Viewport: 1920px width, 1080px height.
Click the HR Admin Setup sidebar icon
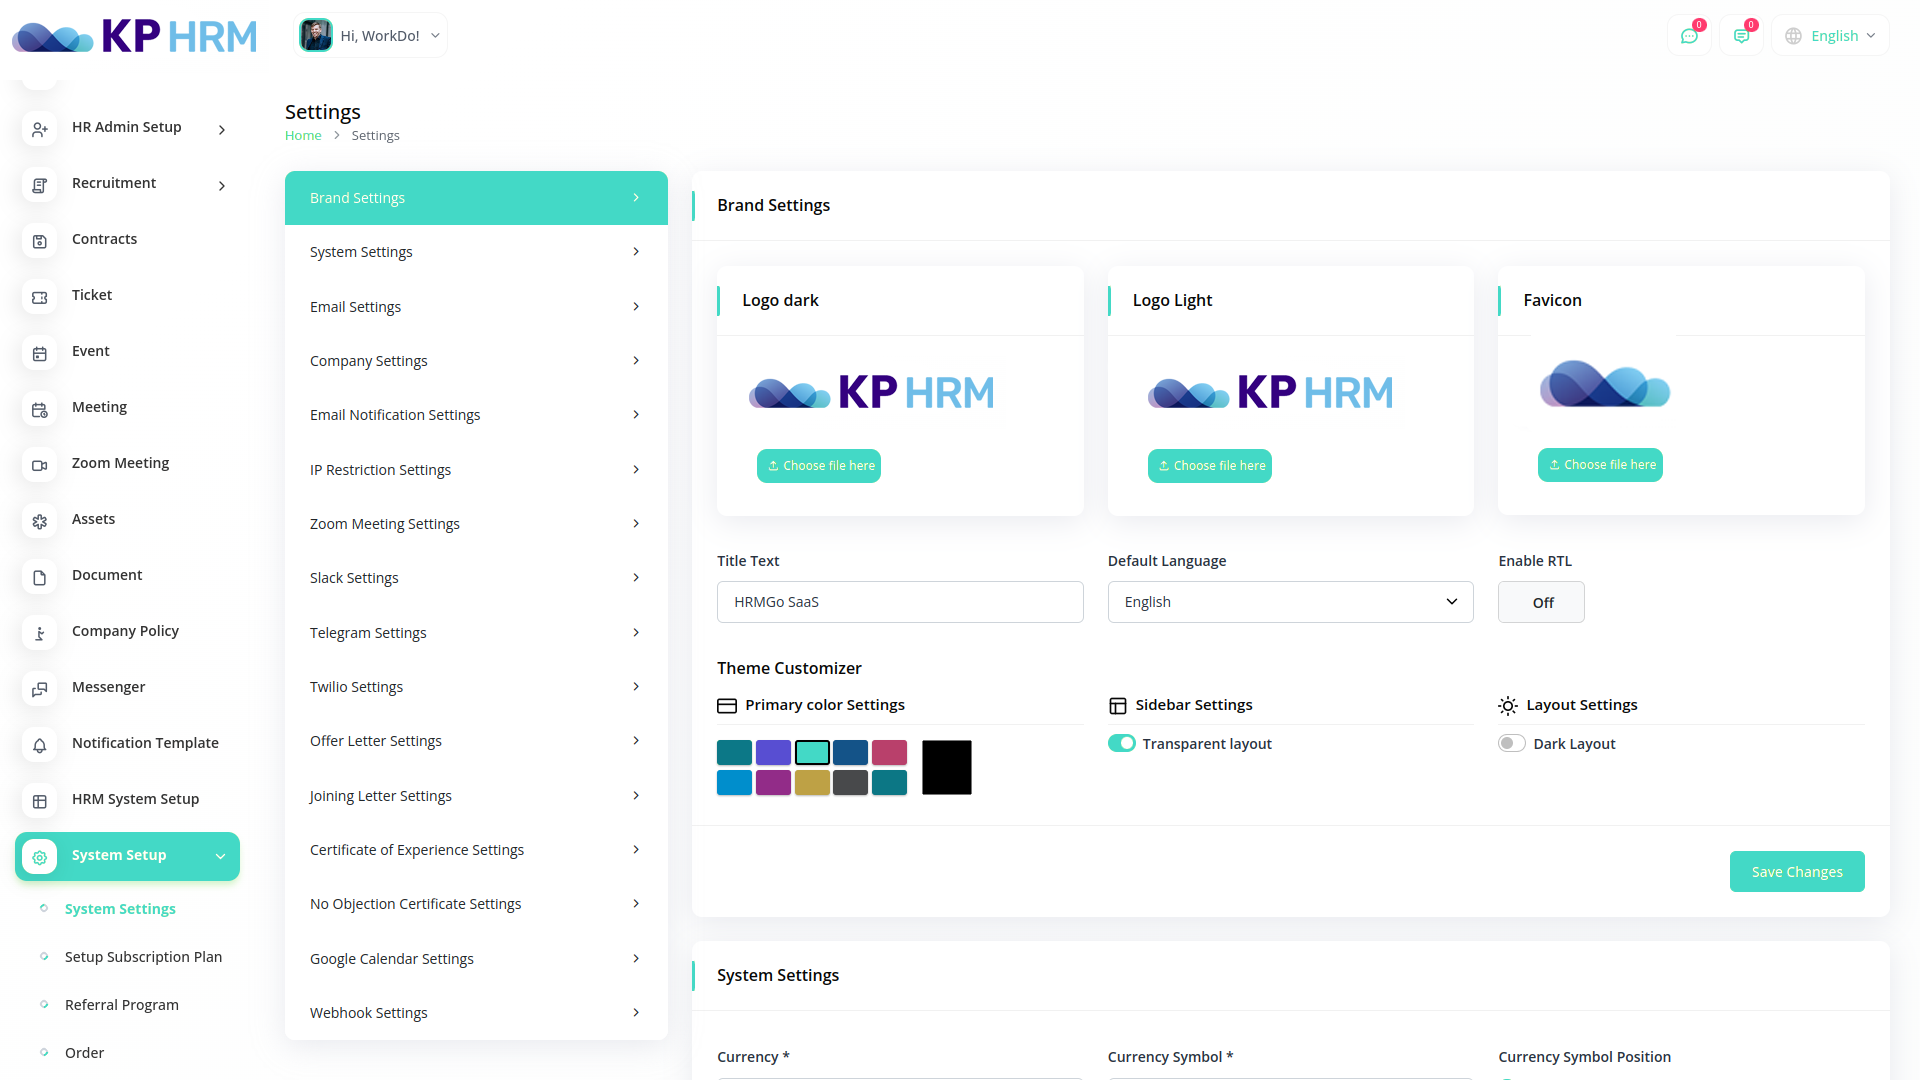pyautogui.click(x=40, y=129)
